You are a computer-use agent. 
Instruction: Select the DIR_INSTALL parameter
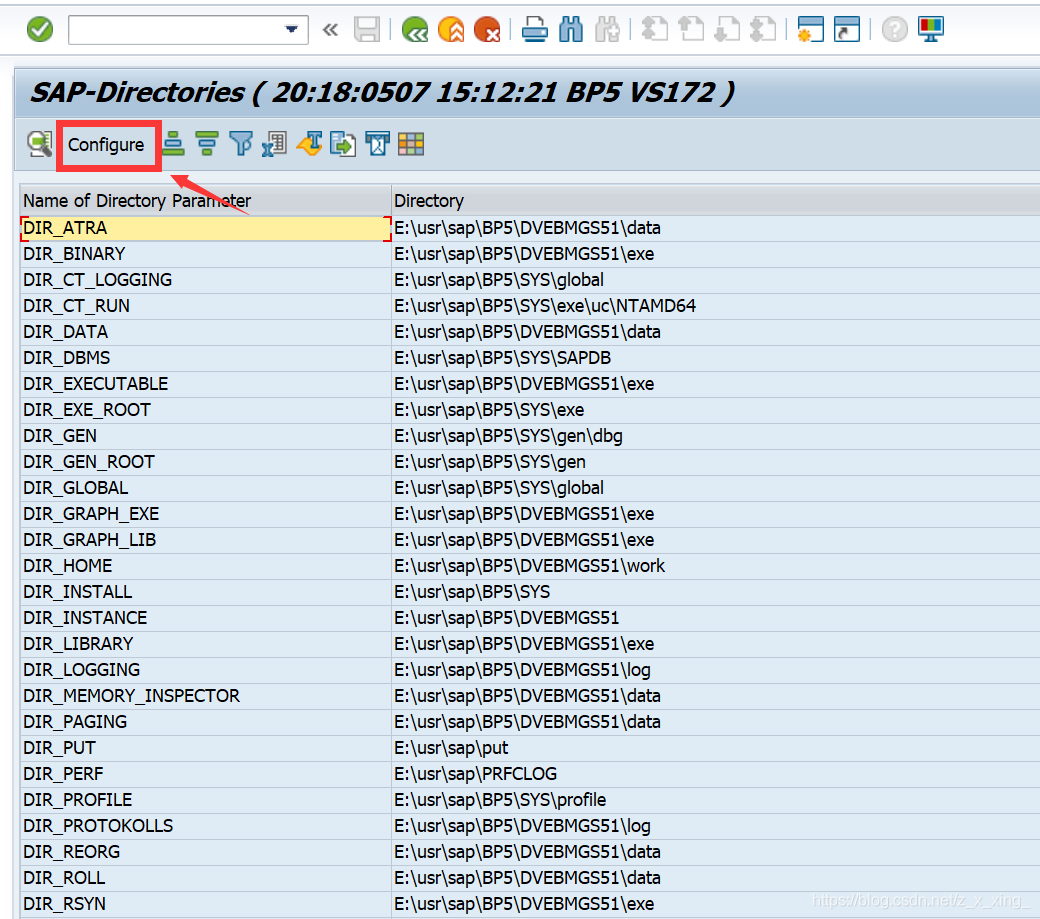206,591
